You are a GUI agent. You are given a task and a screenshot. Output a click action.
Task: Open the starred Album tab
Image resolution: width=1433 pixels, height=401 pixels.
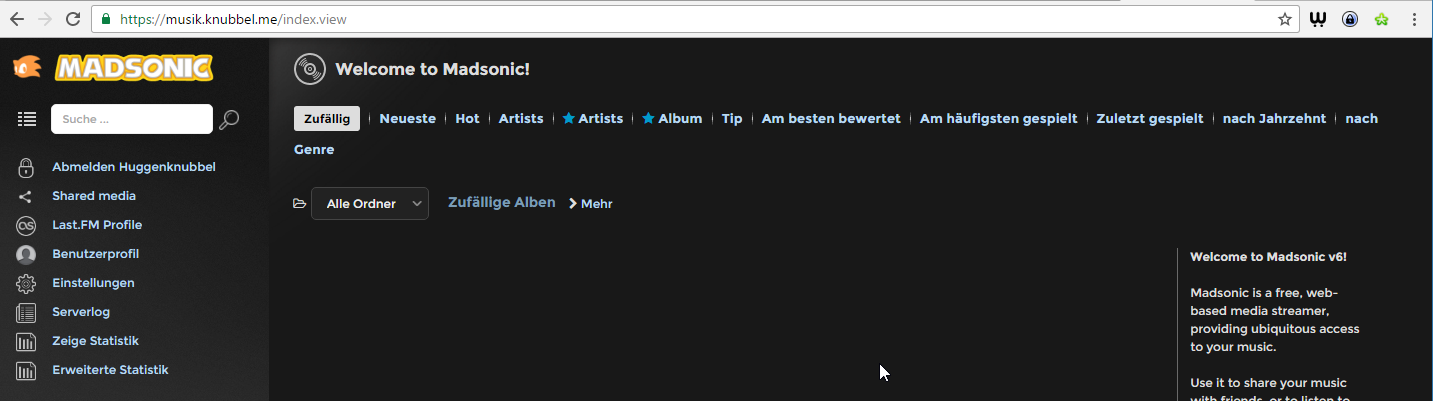pyautogui.click(x=672, y=119)
